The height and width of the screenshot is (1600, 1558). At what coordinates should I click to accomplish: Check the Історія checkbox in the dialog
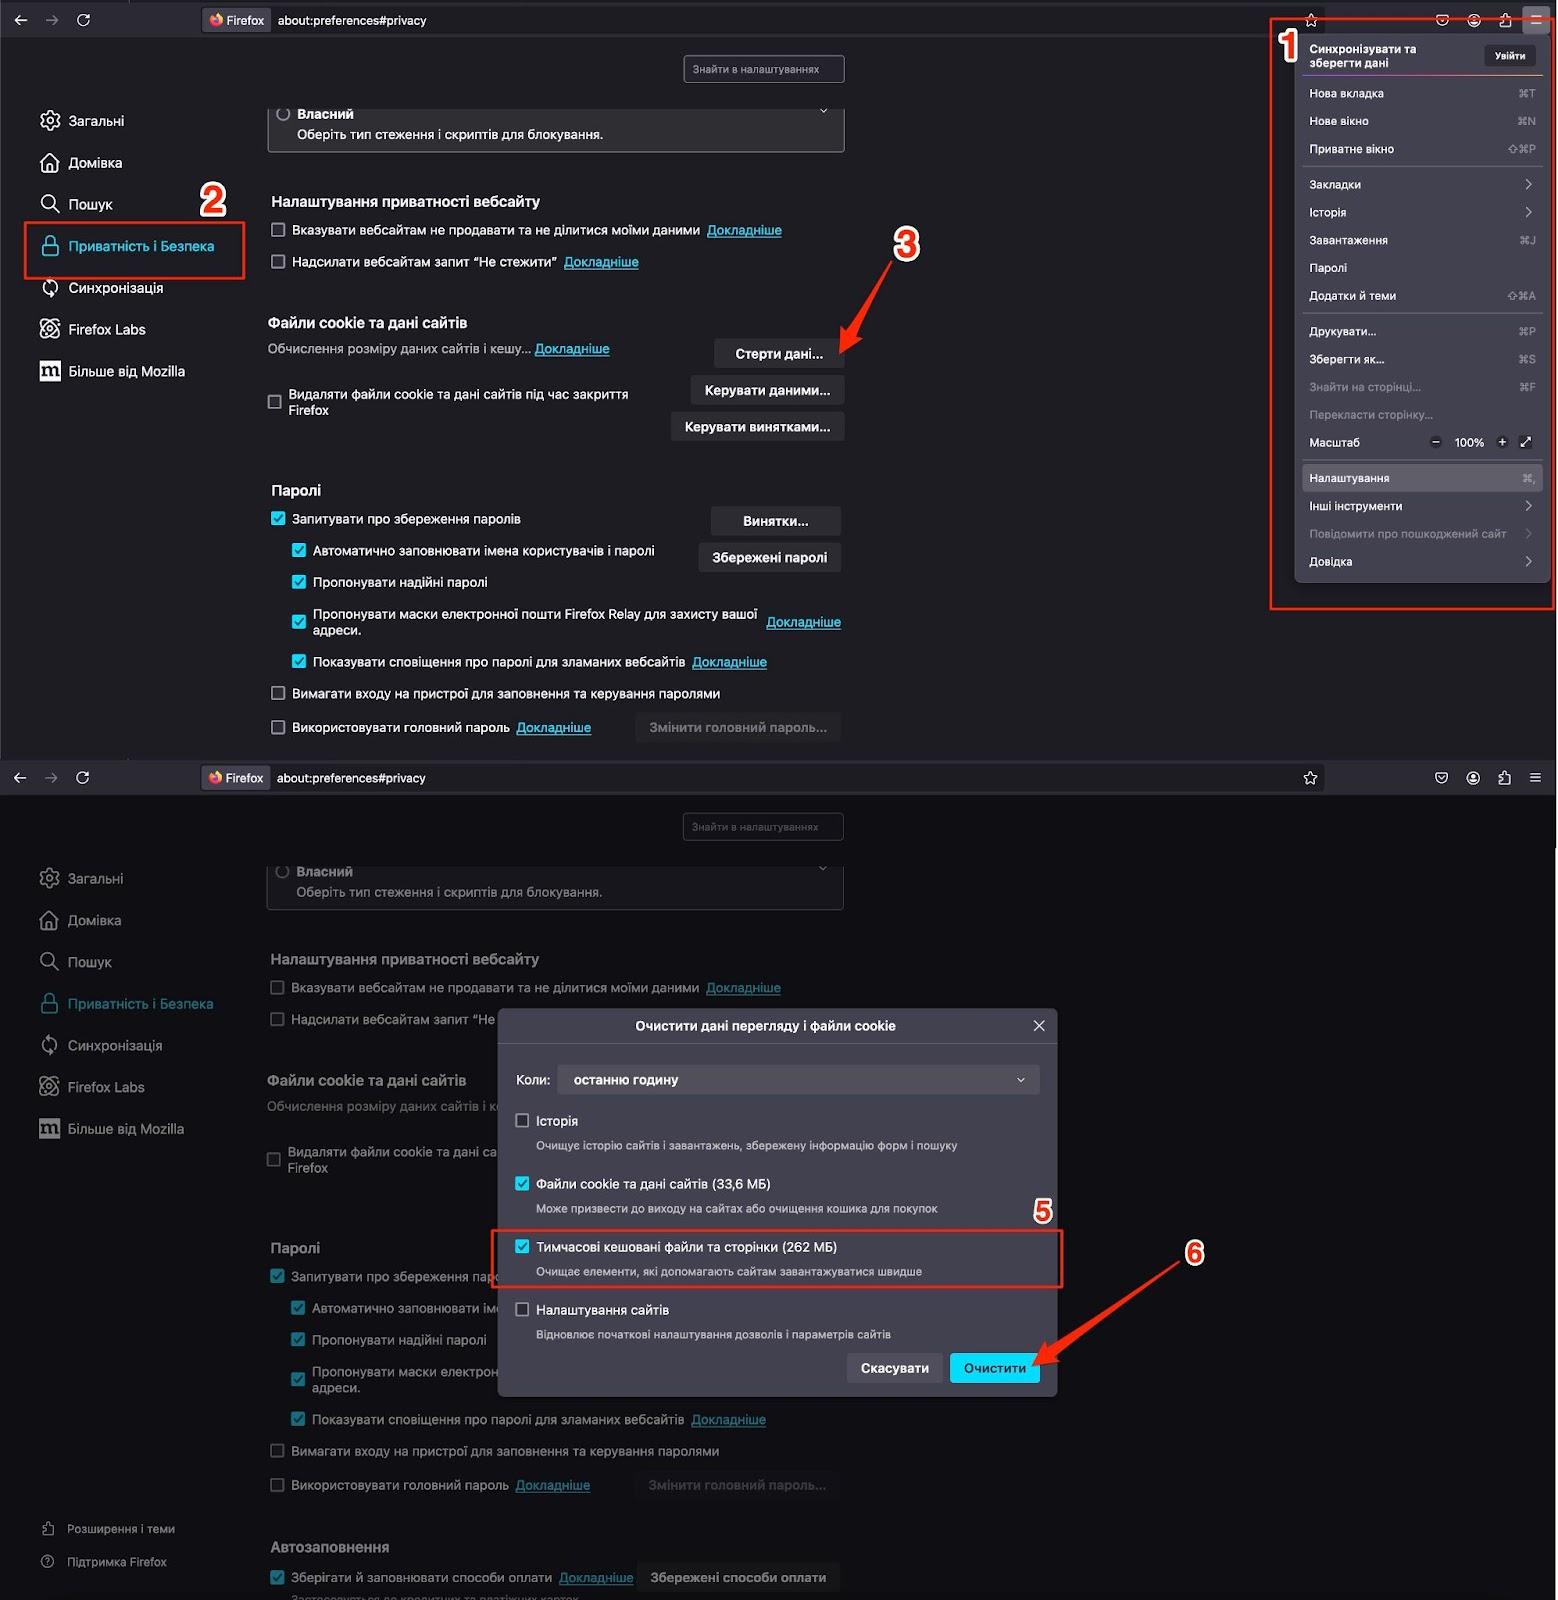tap(522, 1121)
